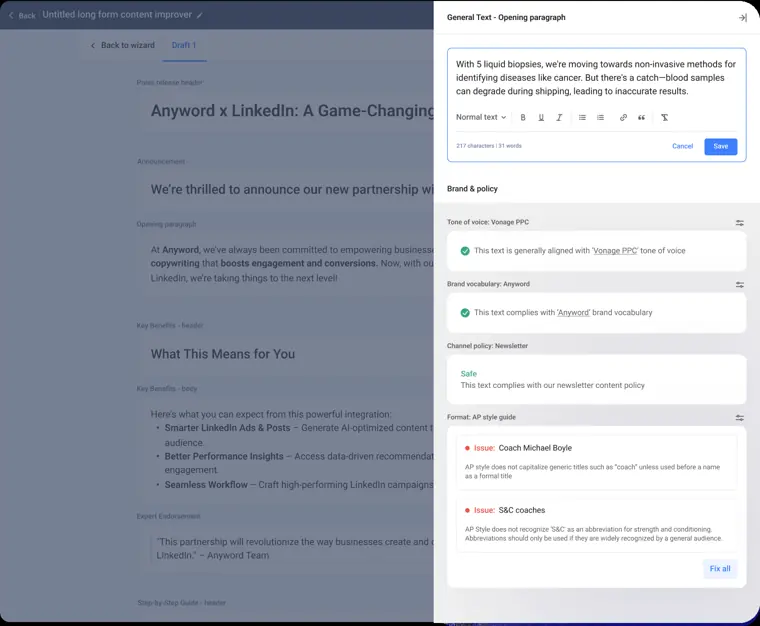Open the 'Anyword' brand vocabulary link

(573, 313)
